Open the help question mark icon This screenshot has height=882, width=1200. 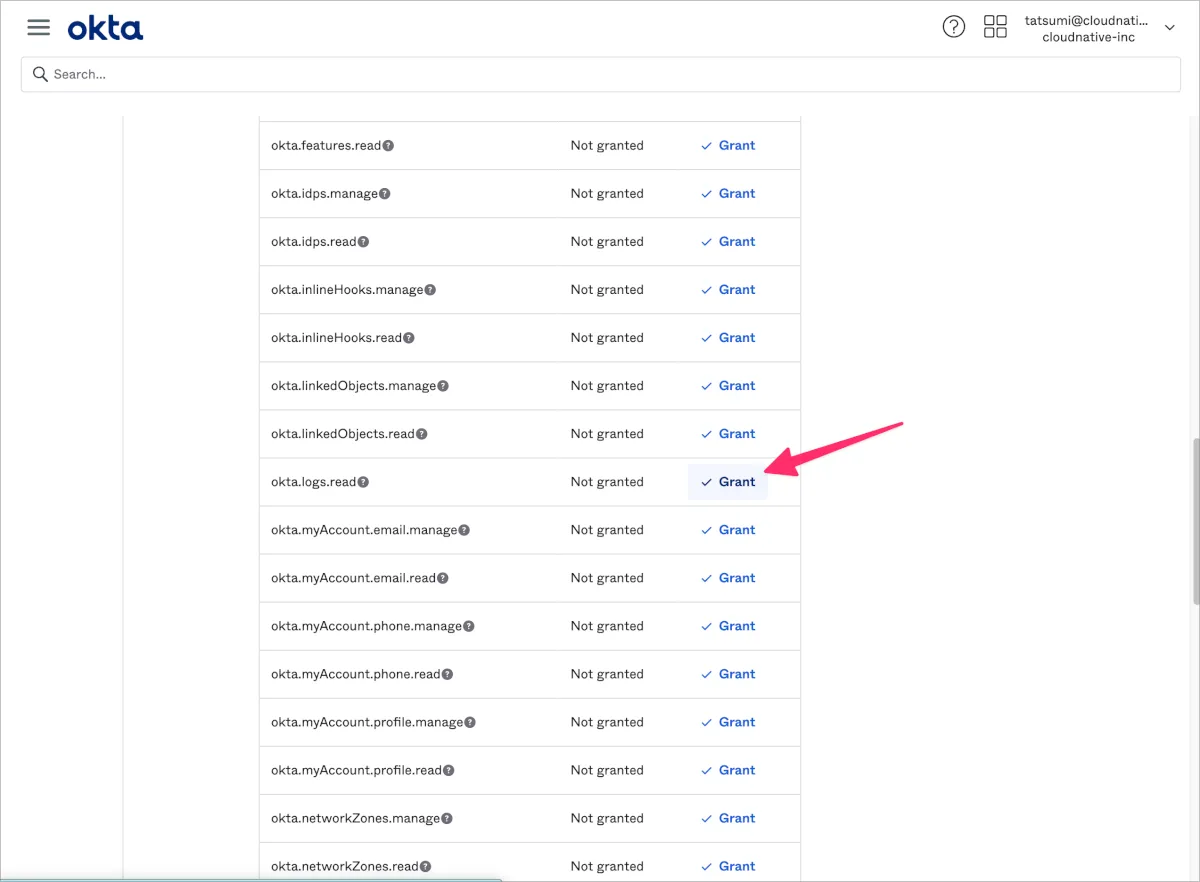coord(954,27)
